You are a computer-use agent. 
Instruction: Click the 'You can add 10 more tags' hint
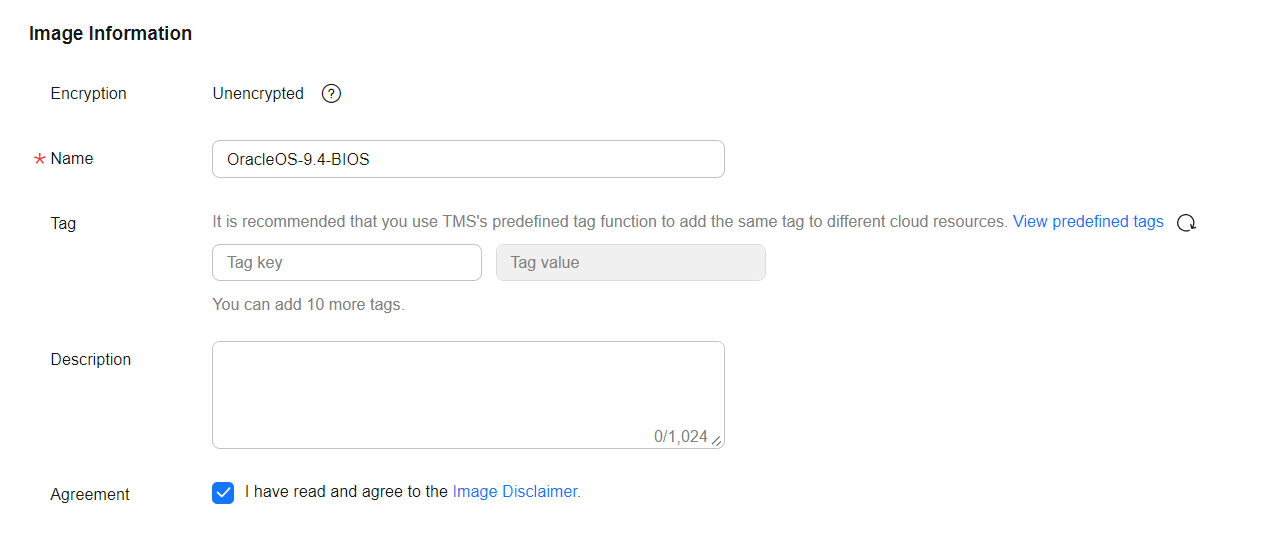[308, 305]
